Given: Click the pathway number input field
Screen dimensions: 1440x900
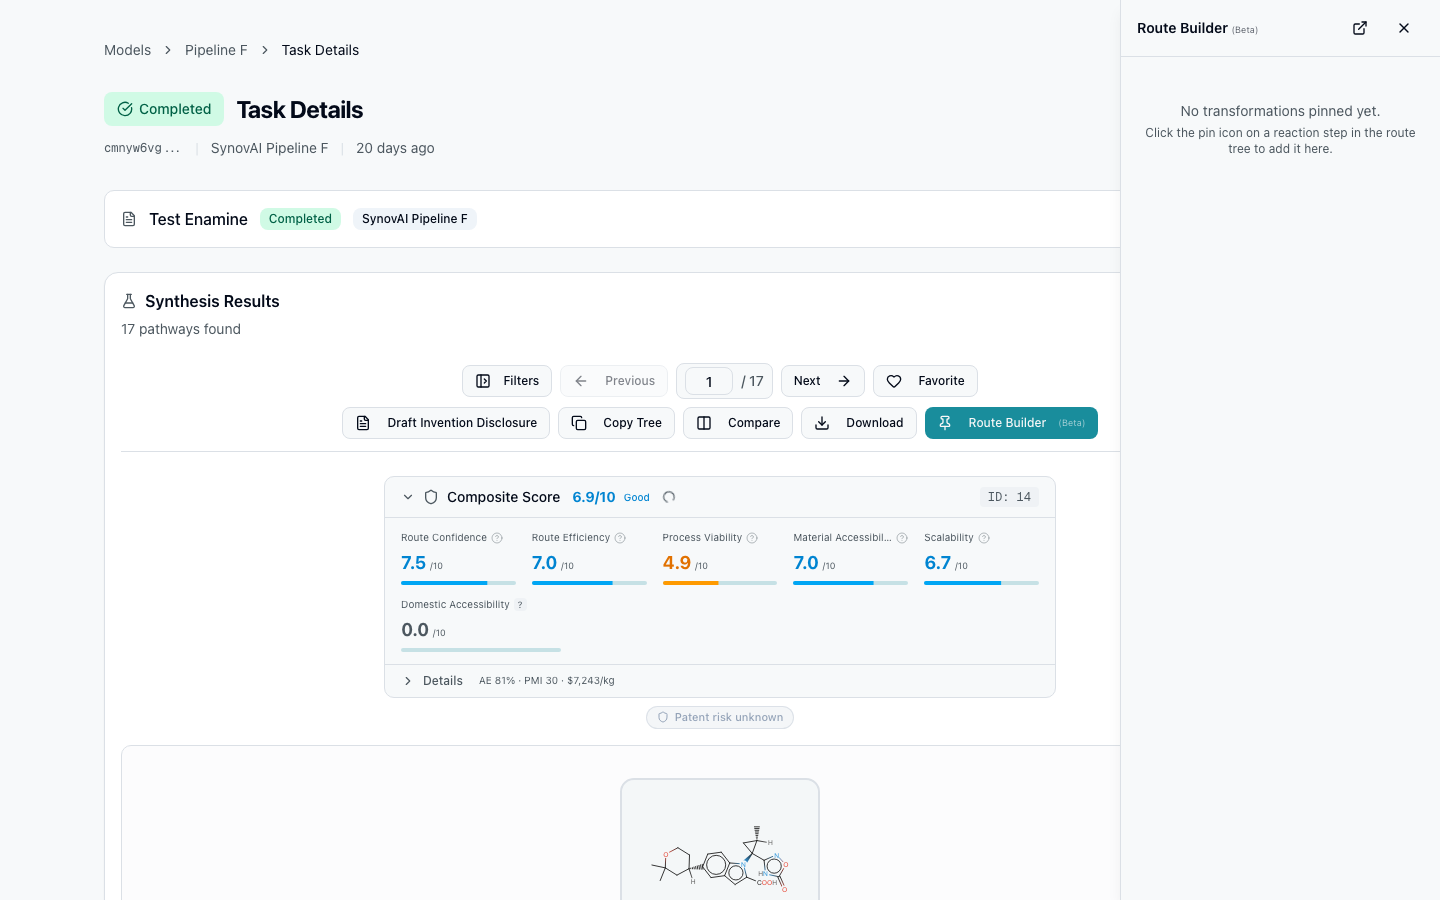Looking at the screenshot, I should coord(709,381).
